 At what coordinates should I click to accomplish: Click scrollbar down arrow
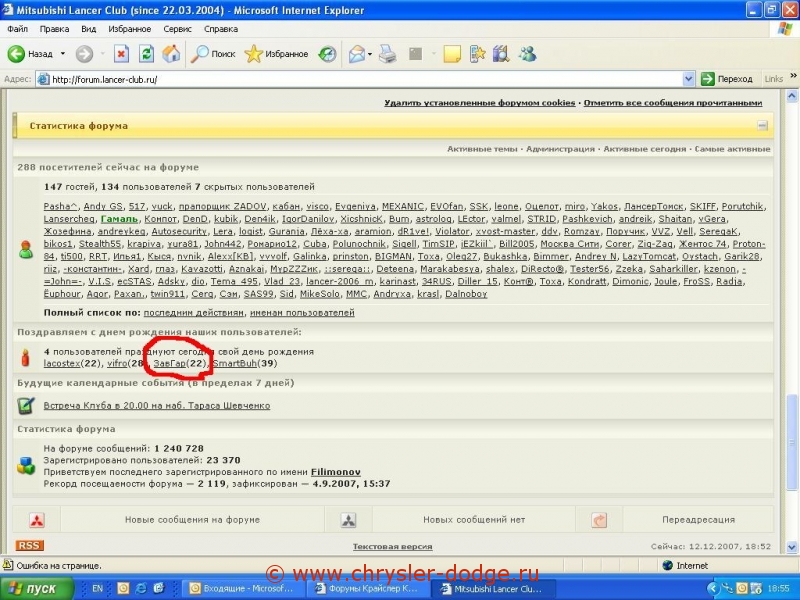(x=792, y=546)
